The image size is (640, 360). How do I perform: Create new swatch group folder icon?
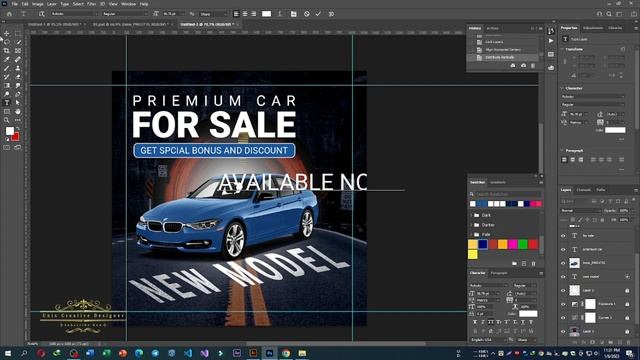(x=514, y=264)
